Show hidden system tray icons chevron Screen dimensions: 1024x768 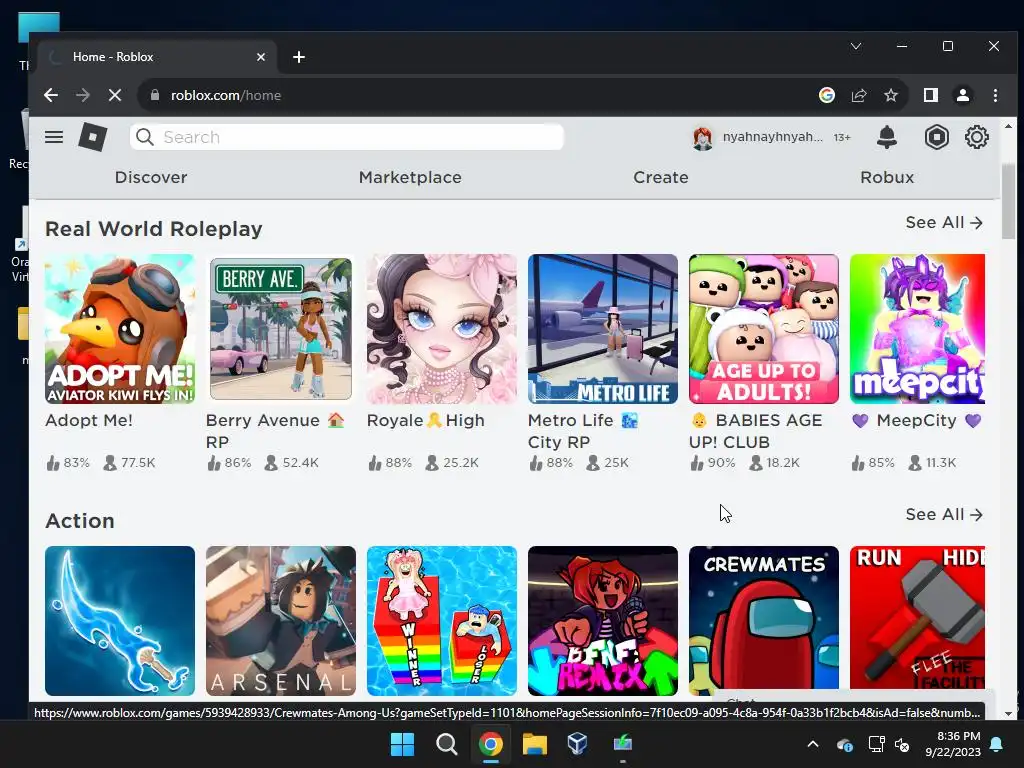813,744
